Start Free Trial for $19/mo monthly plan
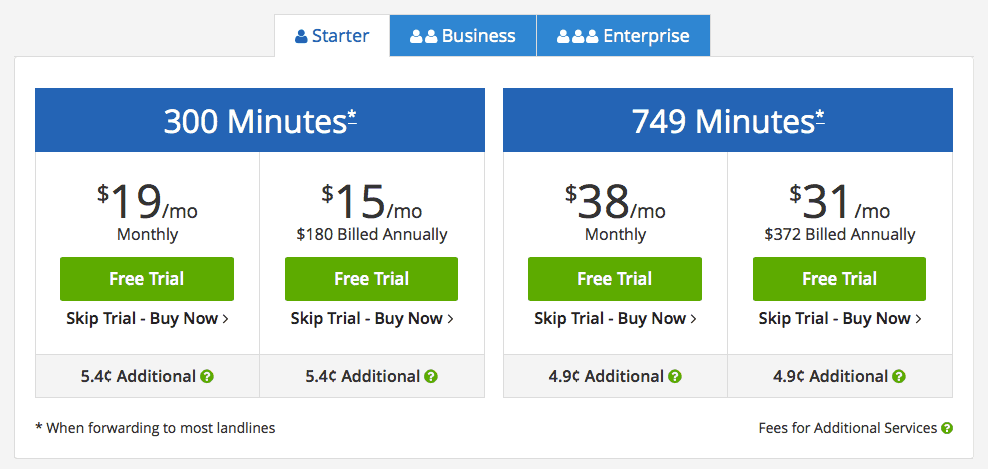 pos(147,279)
